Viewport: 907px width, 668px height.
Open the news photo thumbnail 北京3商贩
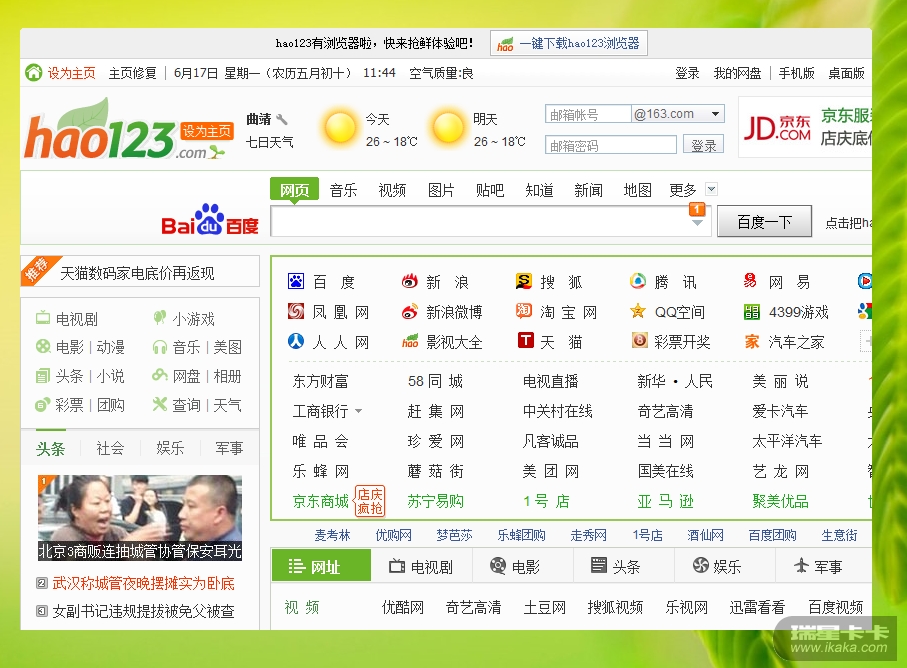click(x=139, y=518)
